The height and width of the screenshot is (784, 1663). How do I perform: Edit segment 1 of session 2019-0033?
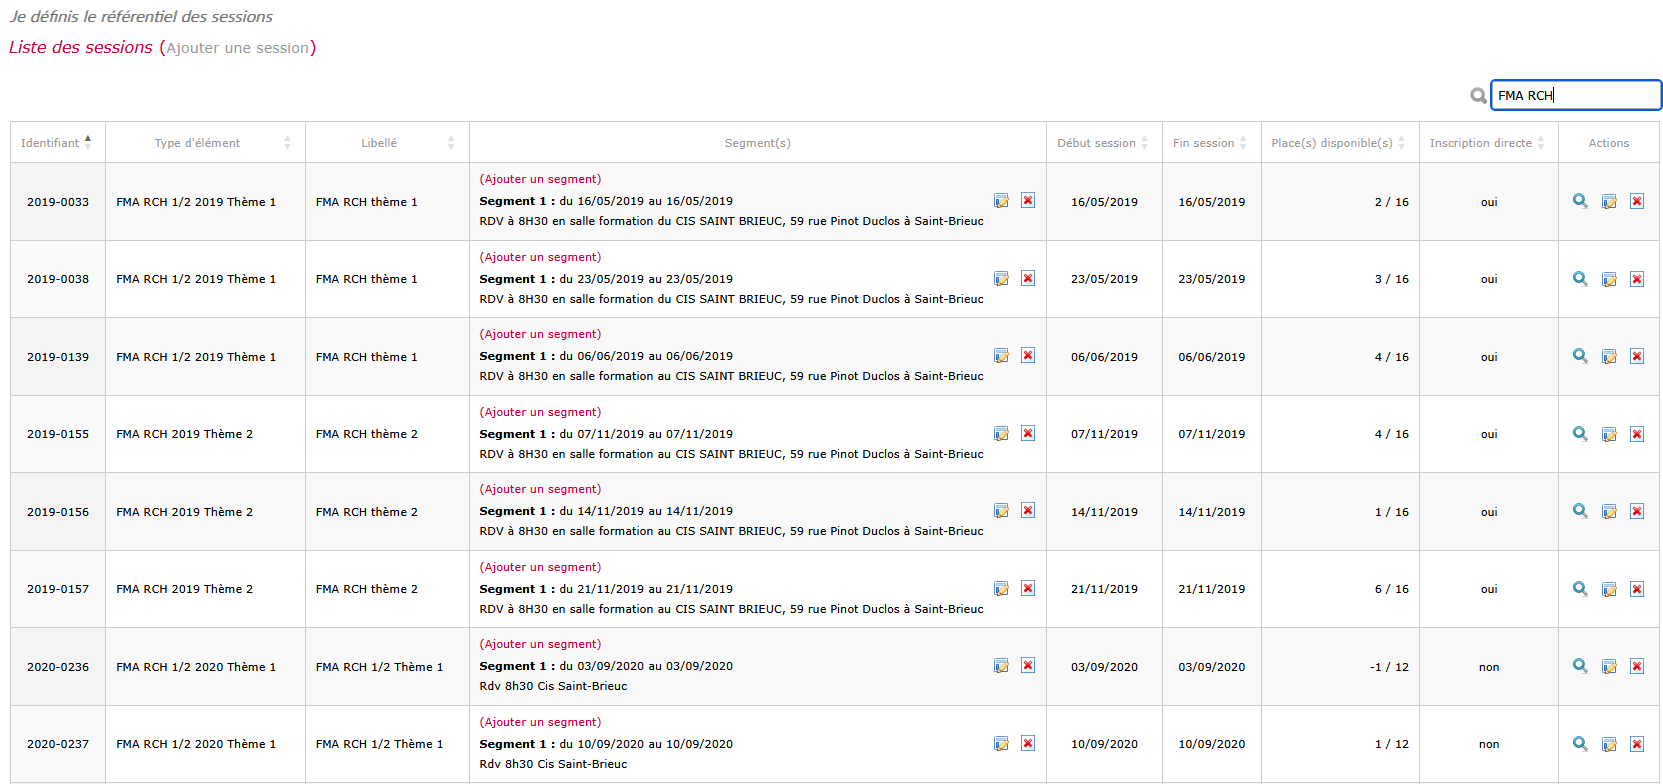tap(1001, 201)
